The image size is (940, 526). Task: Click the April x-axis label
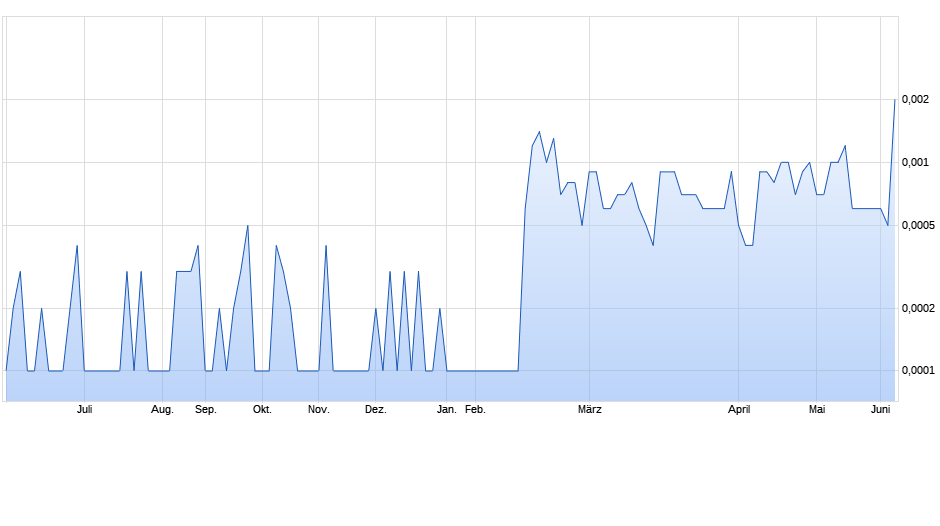[739, 410]
